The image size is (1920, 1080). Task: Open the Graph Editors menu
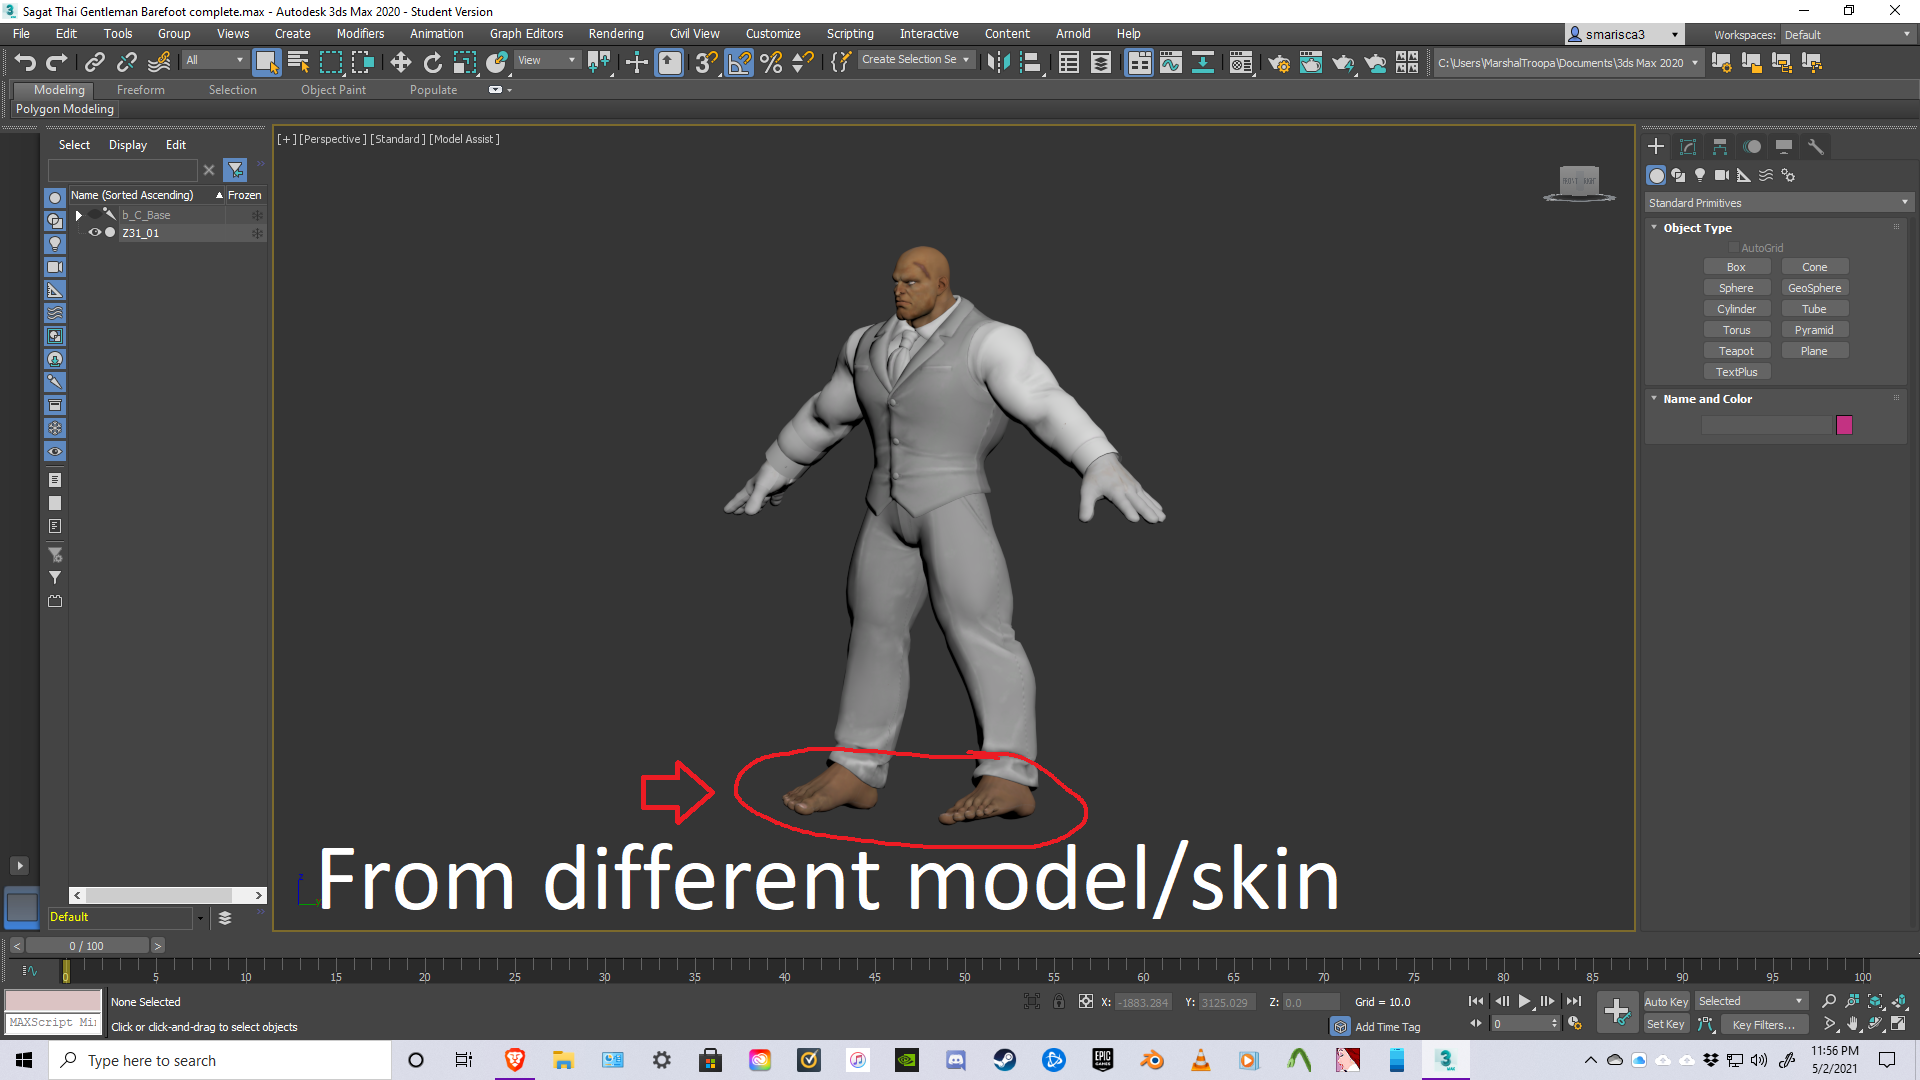[526, 34]
